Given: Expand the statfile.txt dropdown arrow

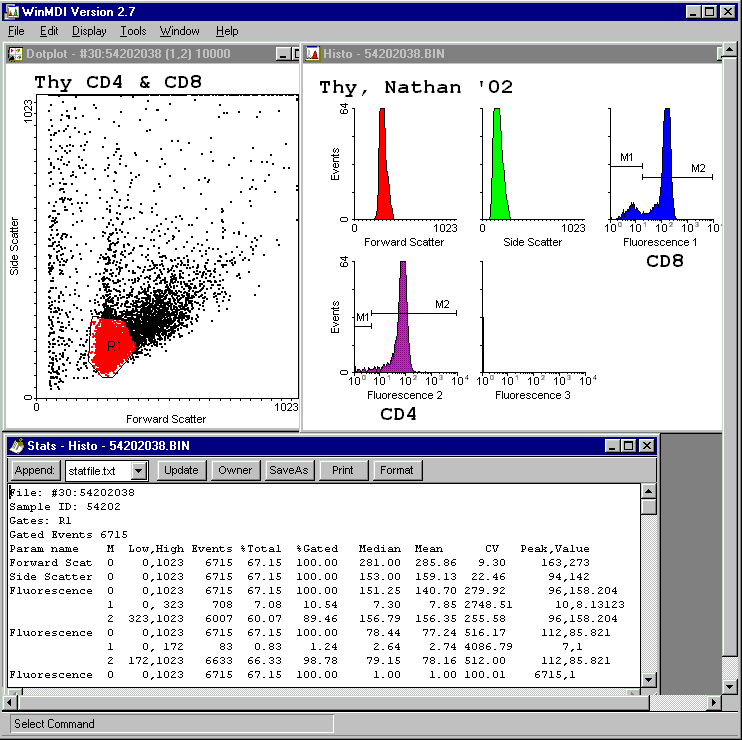Looking at the screenshot, I should tap(139, 470).
